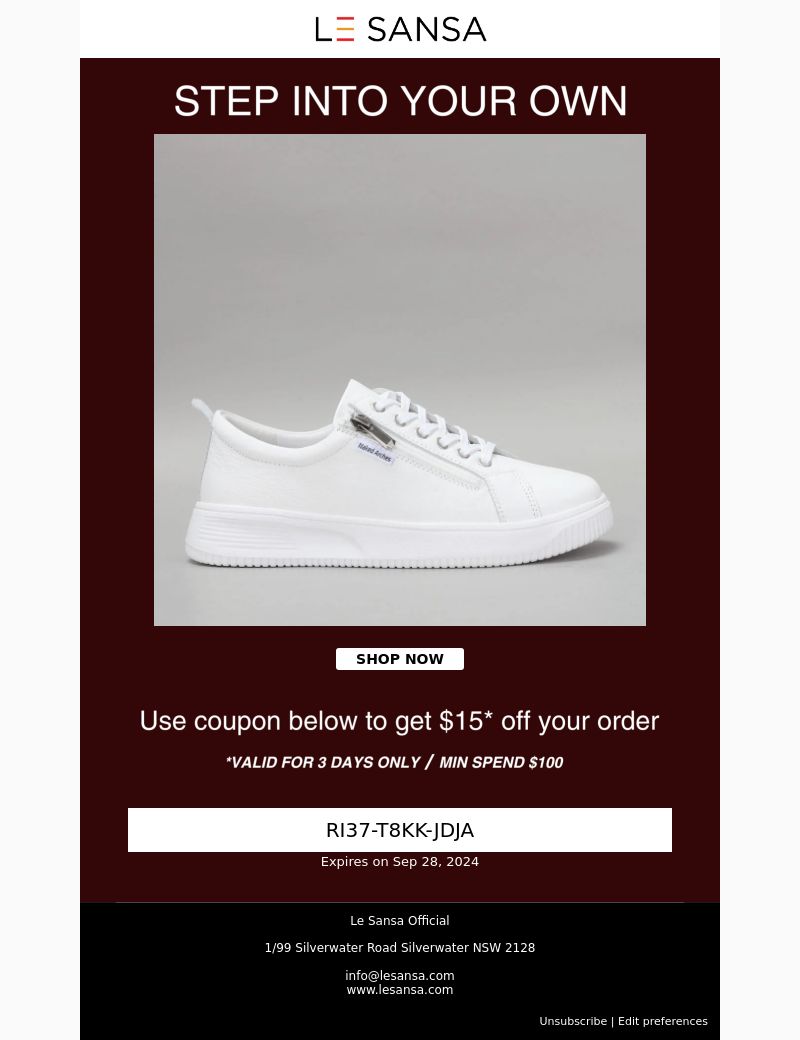This screenshot has width=800, height=1040.
Task: Click the red E in the logo
Action: pyautogui.click(x=346, y=29)
